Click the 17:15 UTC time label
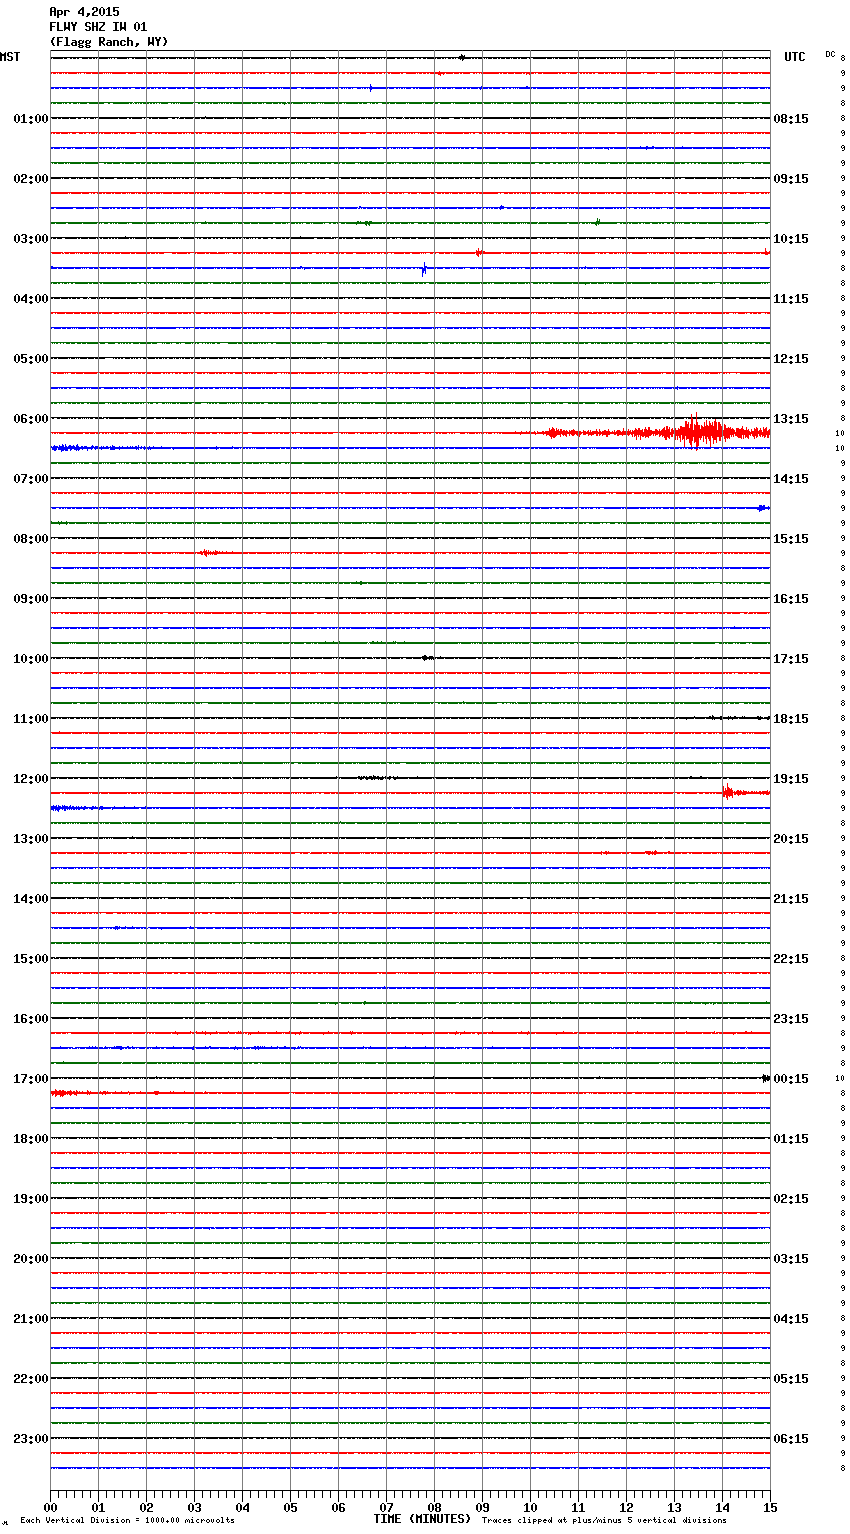850x1534 pixels. click(791, 659)
